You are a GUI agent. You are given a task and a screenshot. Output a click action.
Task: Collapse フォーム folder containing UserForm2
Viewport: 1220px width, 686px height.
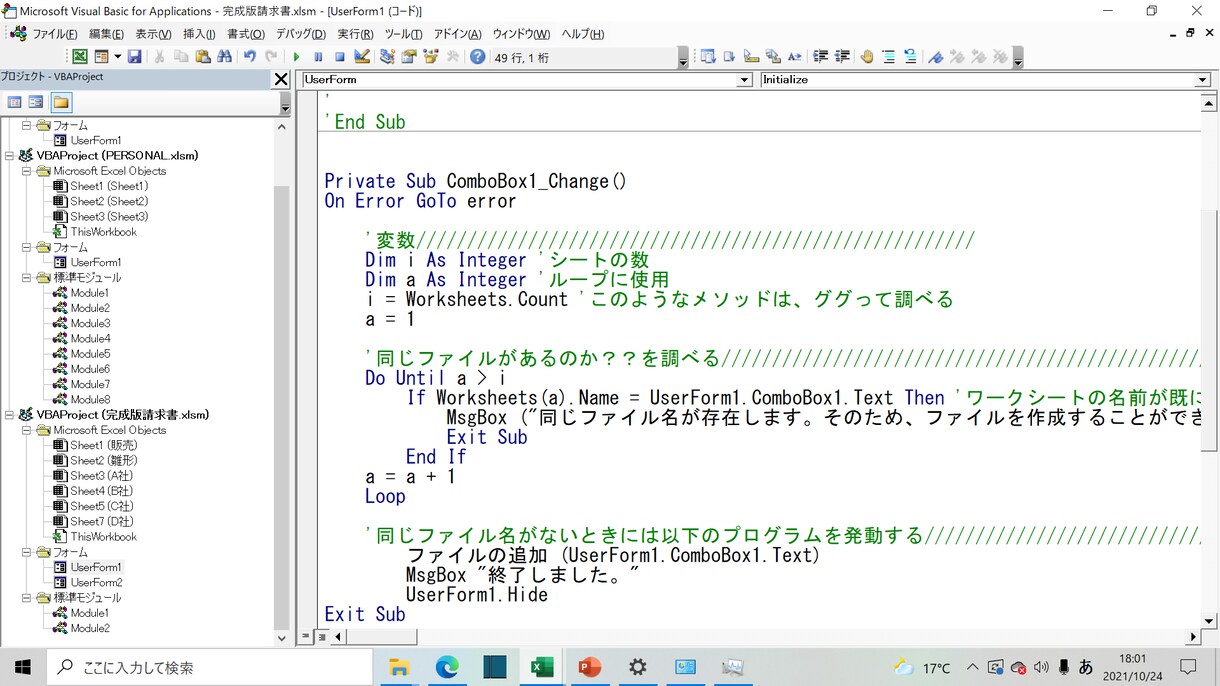(27, 552)
